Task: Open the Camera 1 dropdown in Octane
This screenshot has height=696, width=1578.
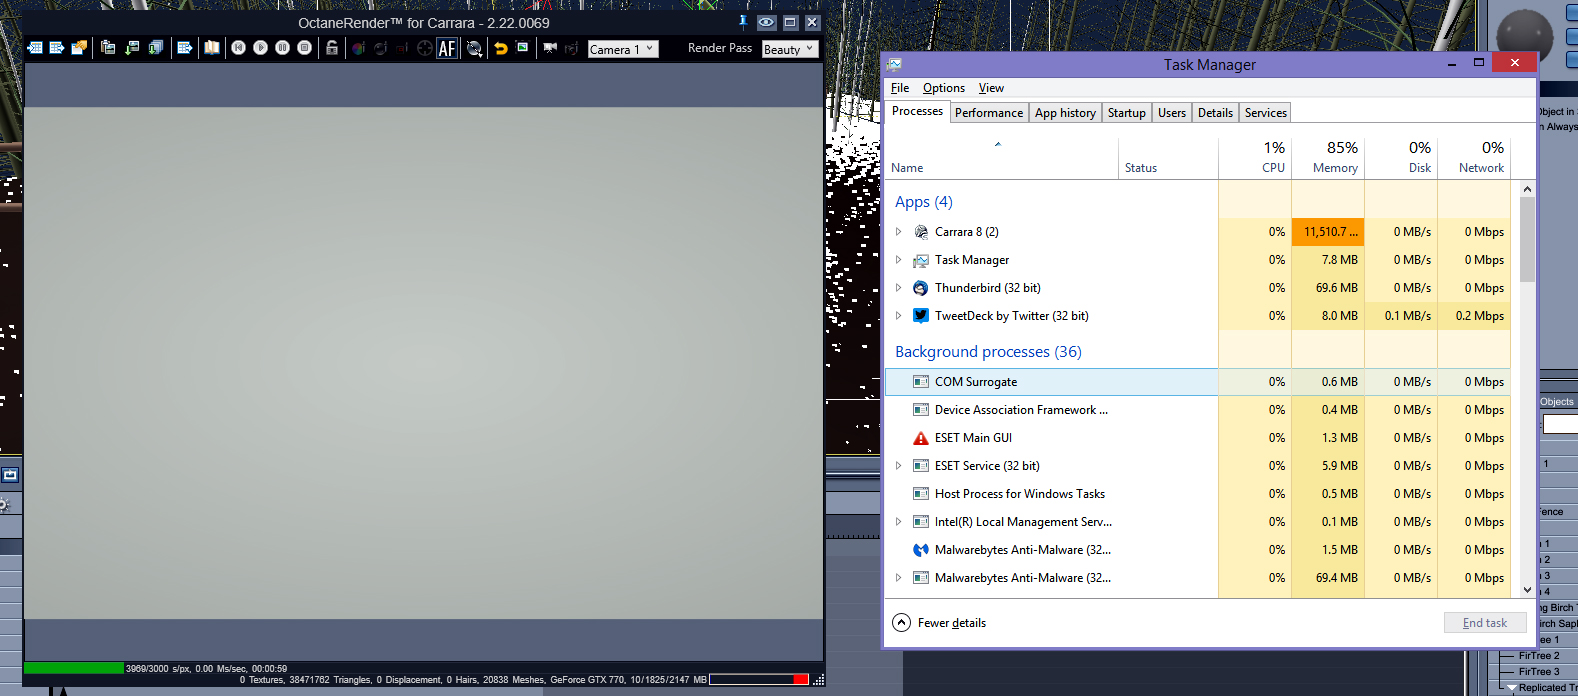Action: pos(623,49)
